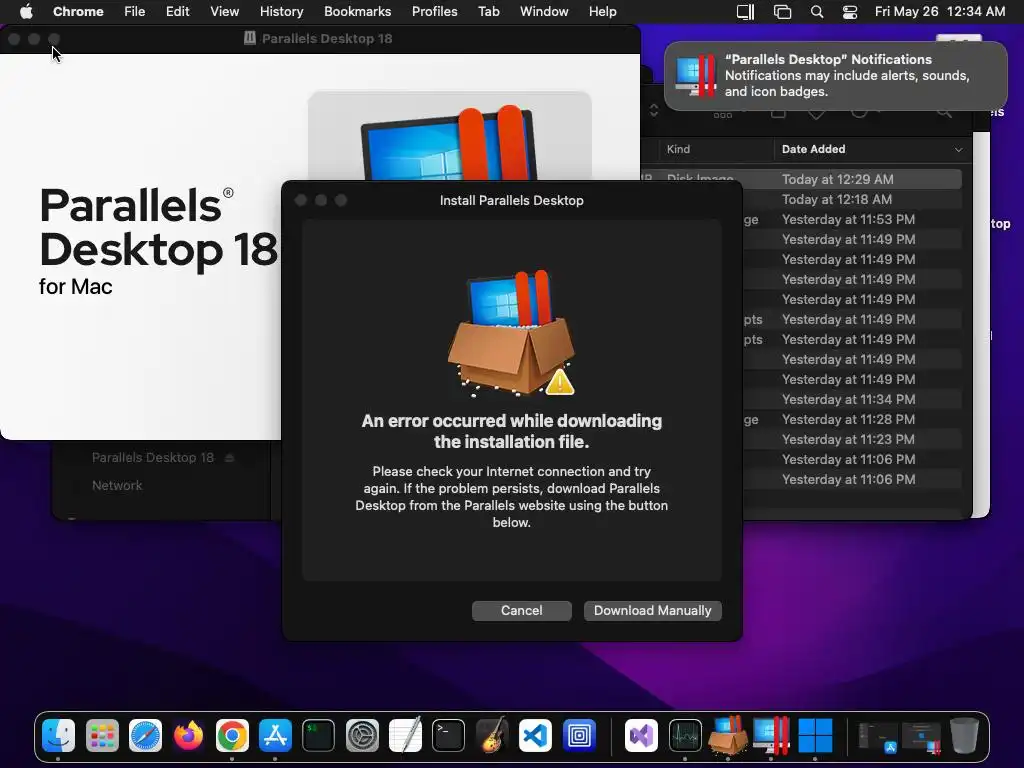
Task: Click the warning box icon in install dialog
Action: tap(511, 333)
